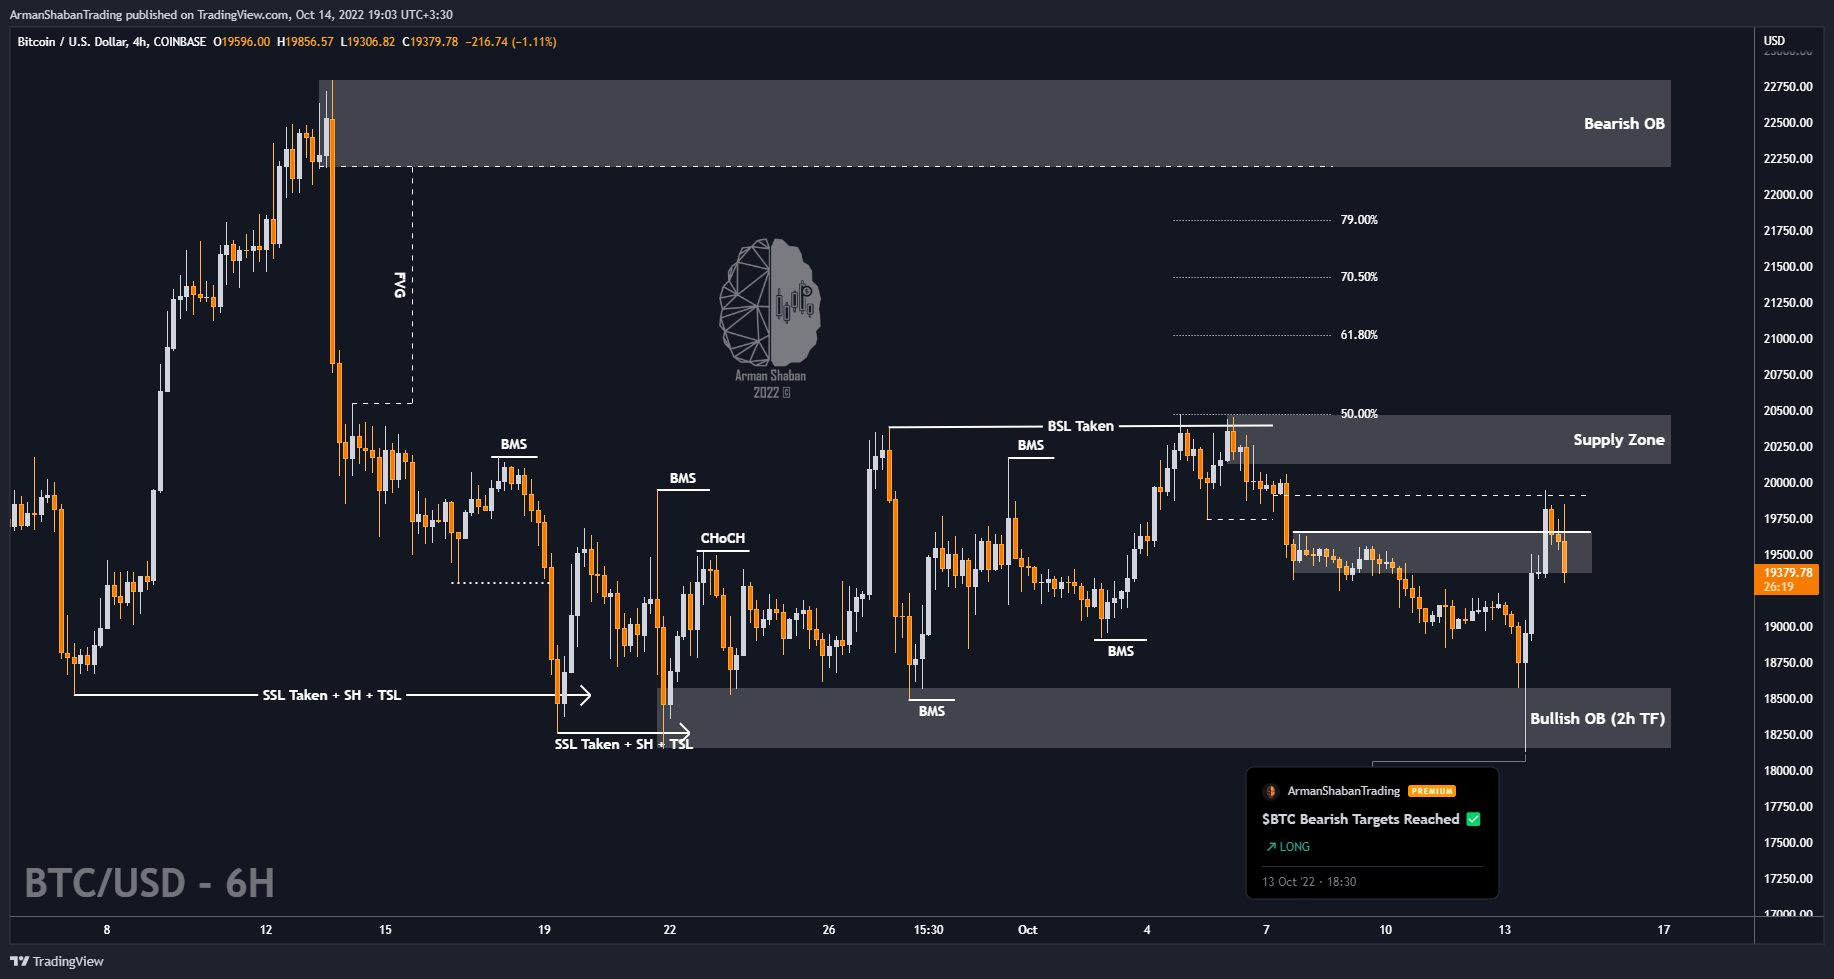This screenshot has width=1834, height=979.
Task: Click the 61.80% Fibonacci level label
Action: [x=1359, y=335]
